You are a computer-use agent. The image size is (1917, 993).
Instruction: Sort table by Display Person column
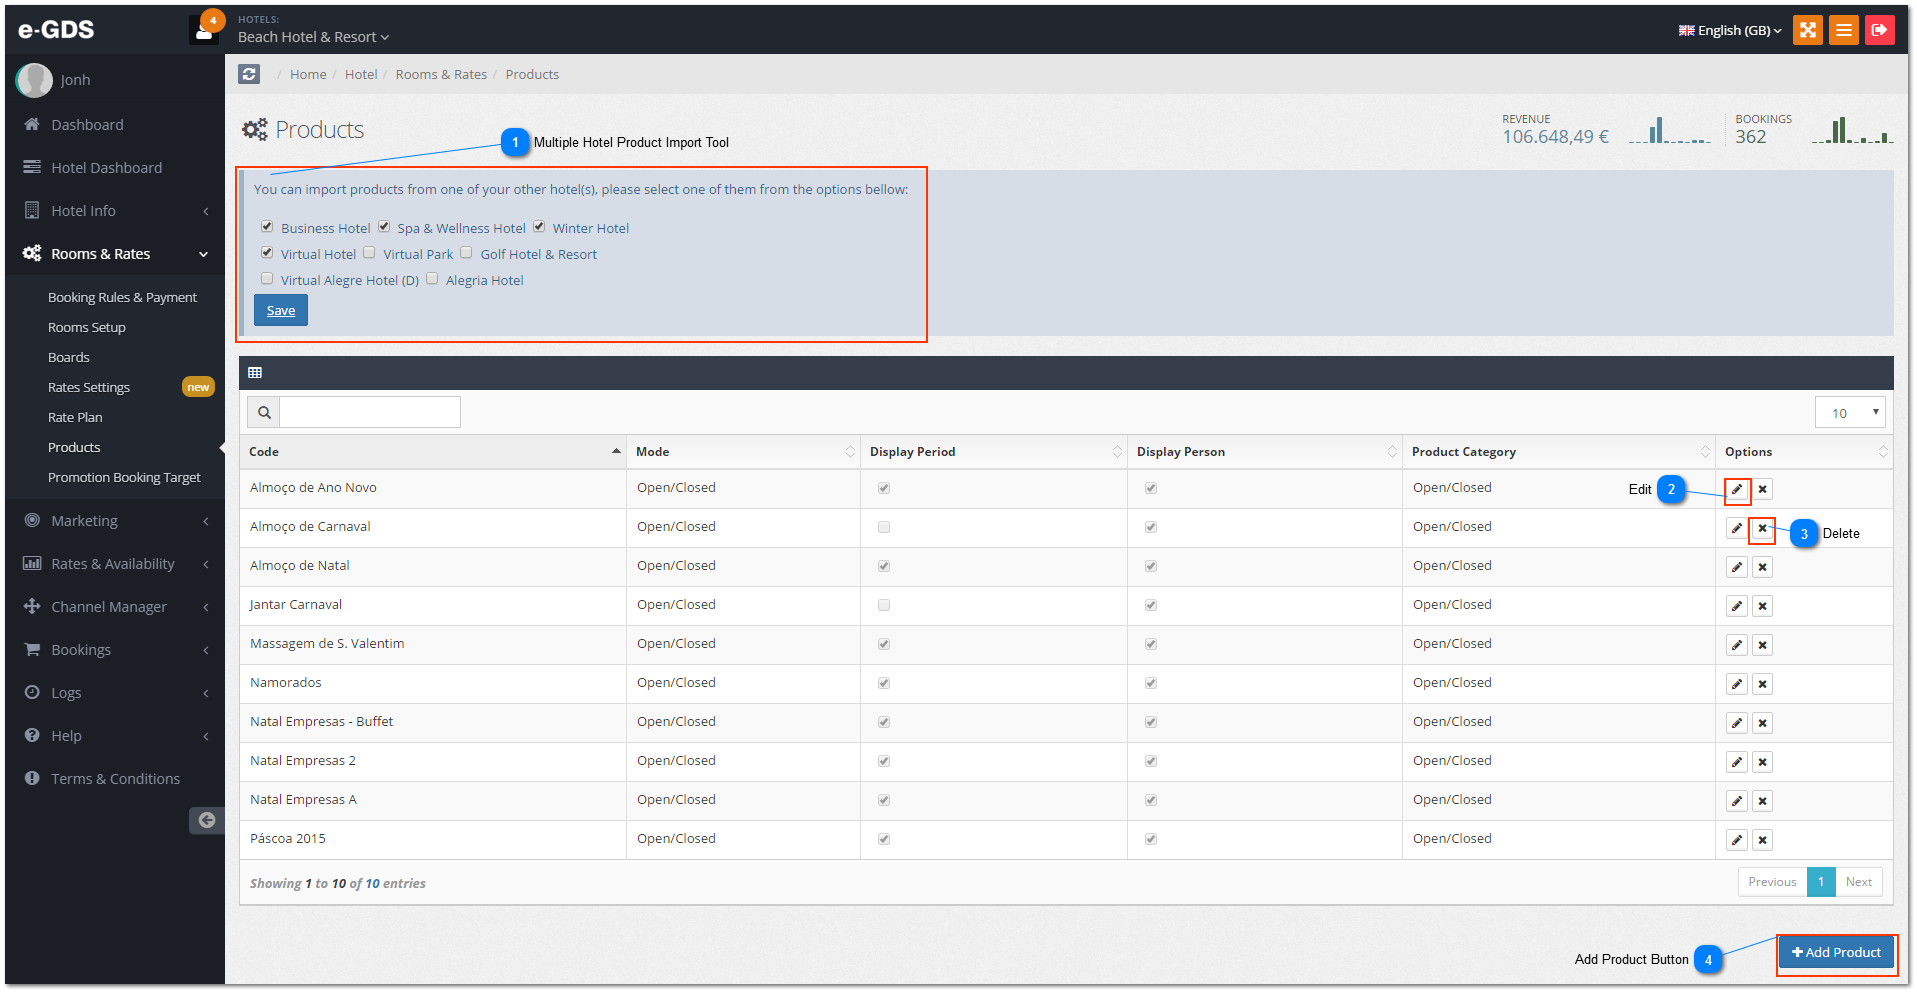coord(1265,452)
